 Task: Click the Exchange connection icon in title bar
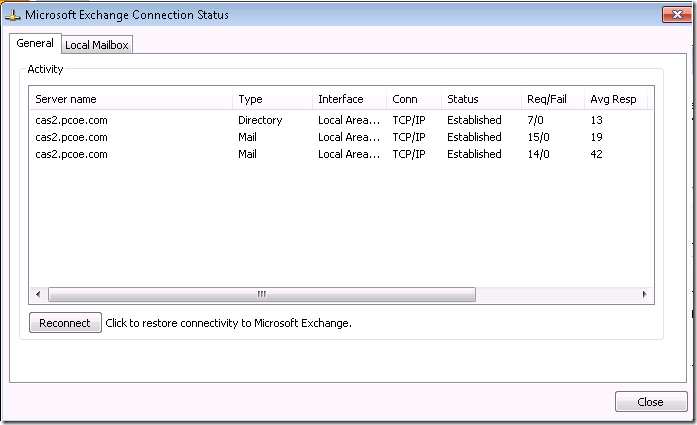(12, 15)
